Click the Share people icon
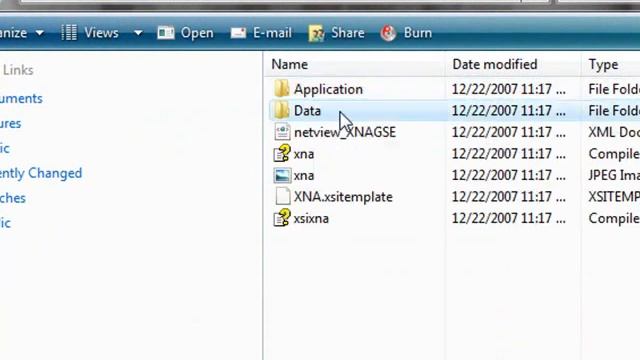The image size is (640, 360). [316, 33]
